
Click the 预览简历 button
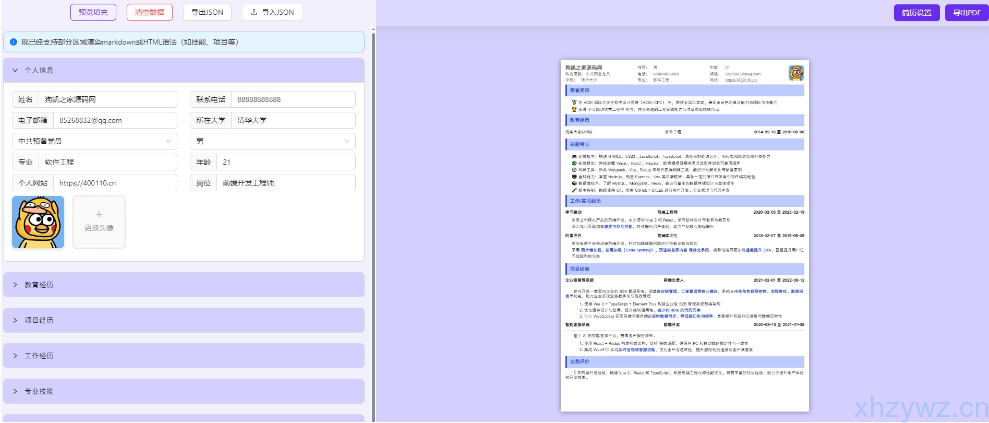(93, 13)
